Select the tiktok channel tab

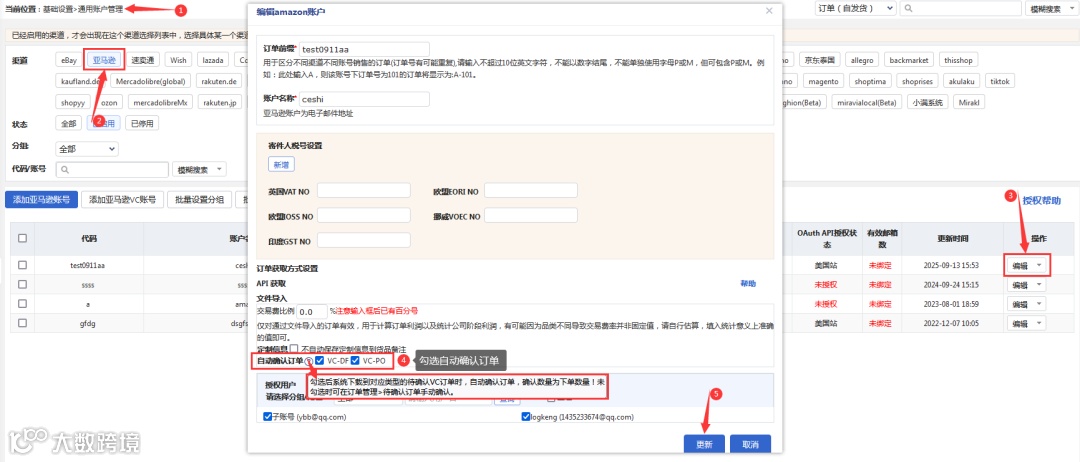[999, 81]
